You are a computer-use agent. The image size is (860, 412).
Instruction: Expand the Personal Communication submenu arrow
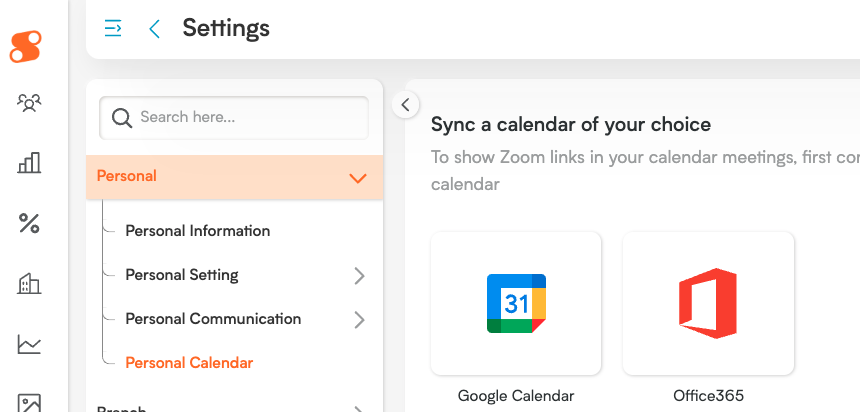[359, 320]
